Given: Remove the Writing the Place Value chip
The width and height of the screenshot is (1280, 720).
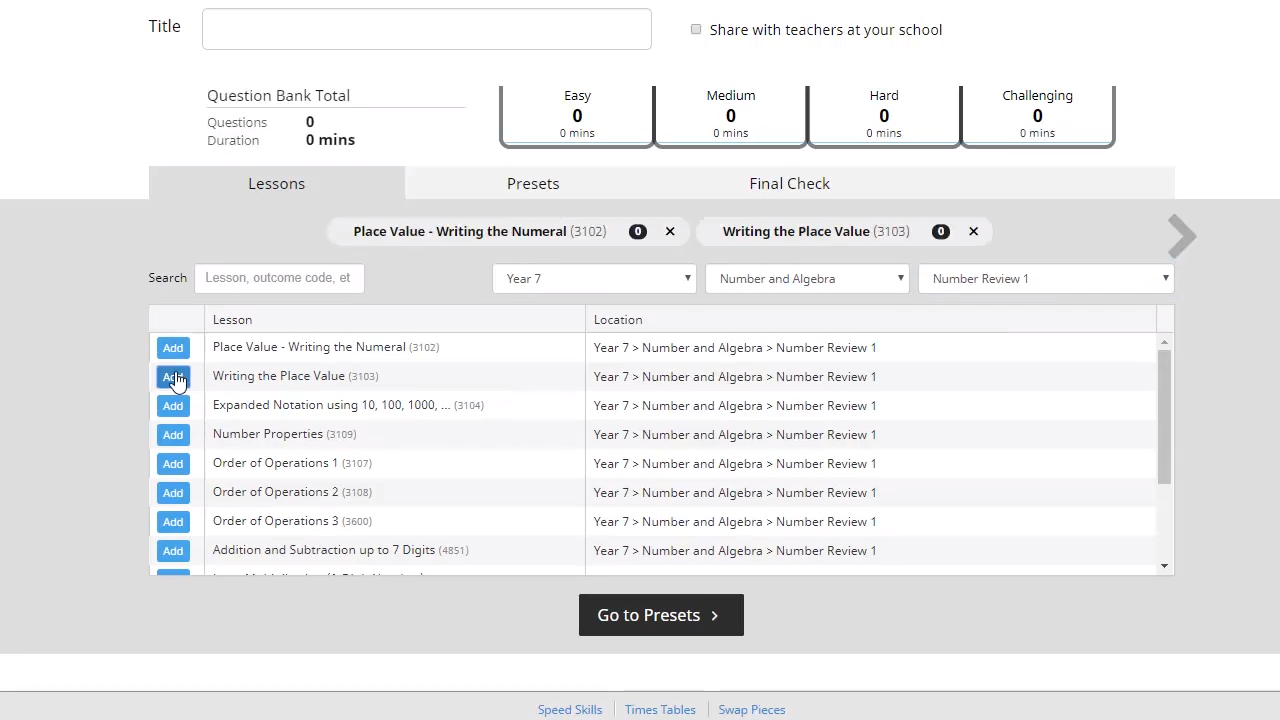Looking at the screenshot, I should coord(973,231).
